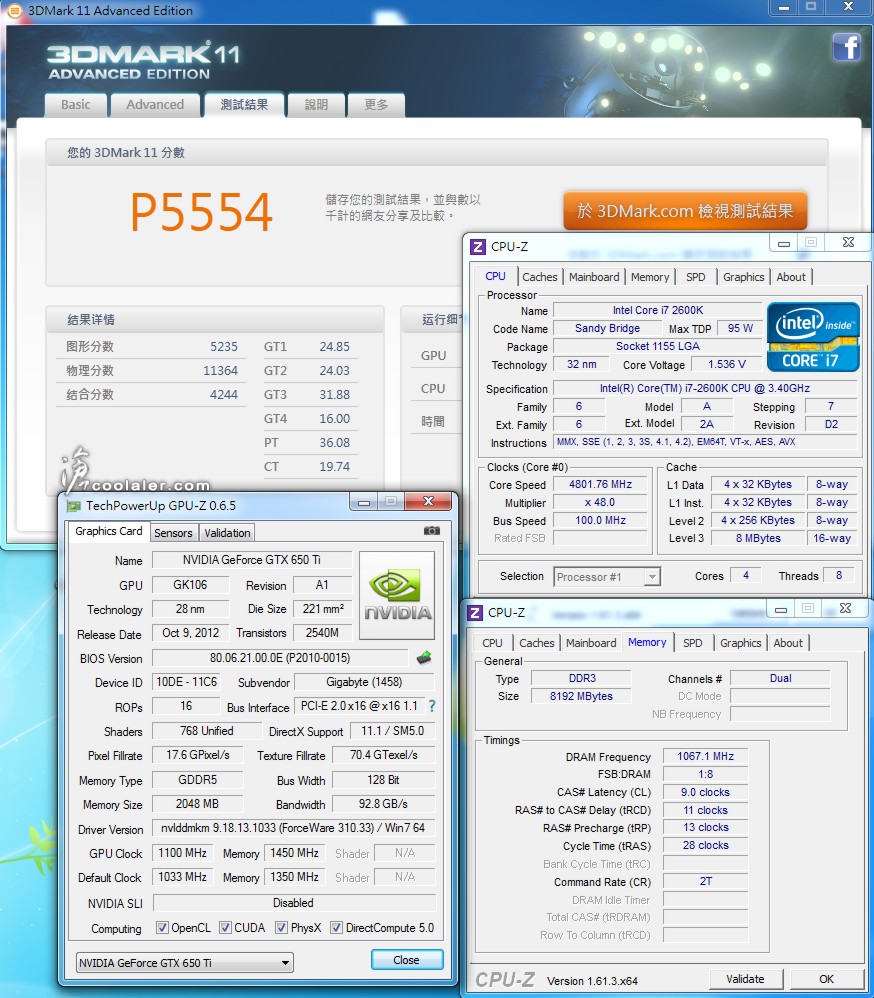Click the lower CPU-Z window's Z icon

pyautogui.click(x=475, y=612)
